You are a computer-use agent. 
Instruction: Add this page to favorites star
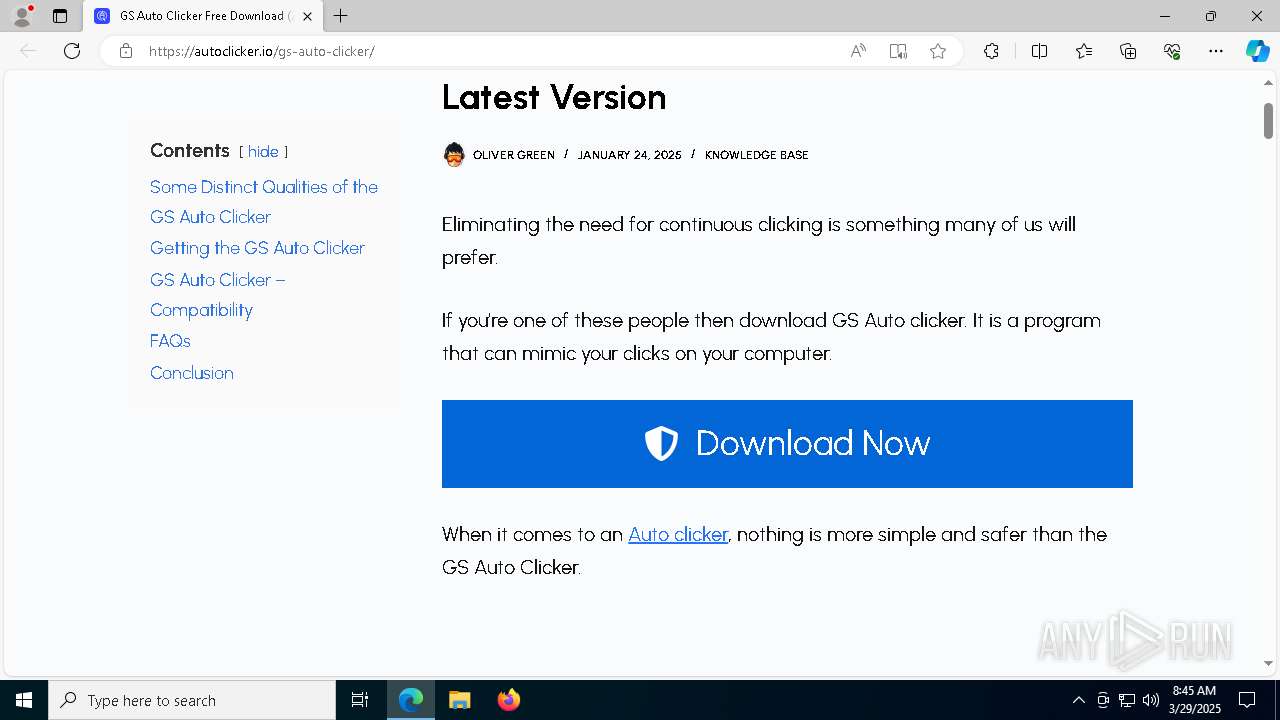[938, 51]
